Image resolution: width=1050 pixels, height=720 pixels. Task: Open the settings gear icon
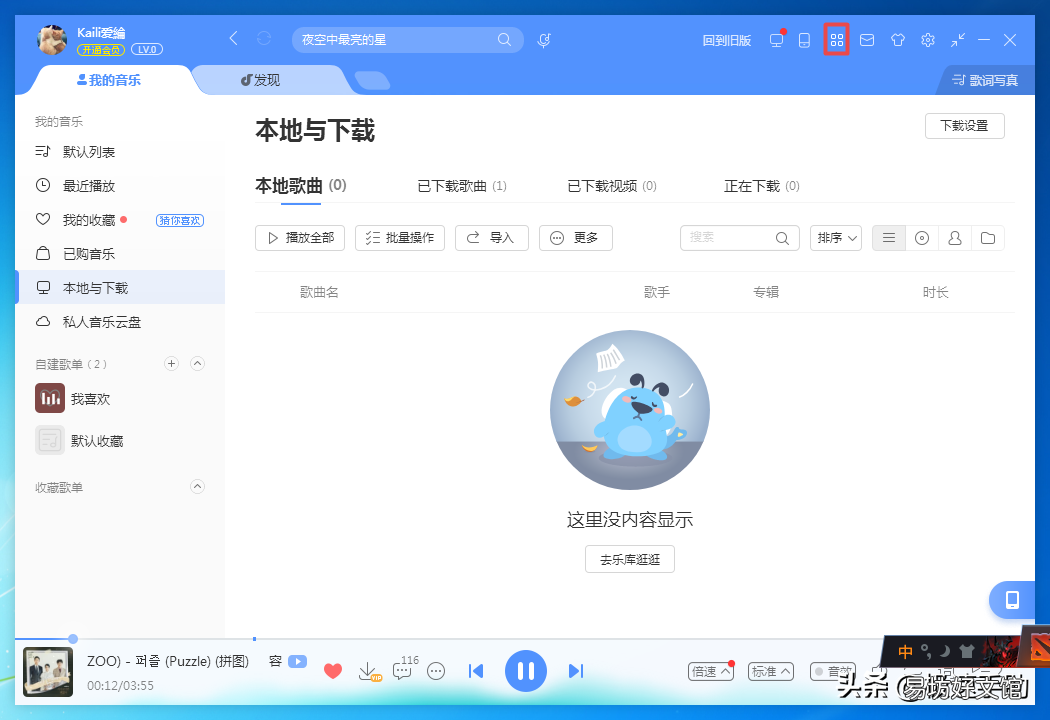(x=927, y=40)
